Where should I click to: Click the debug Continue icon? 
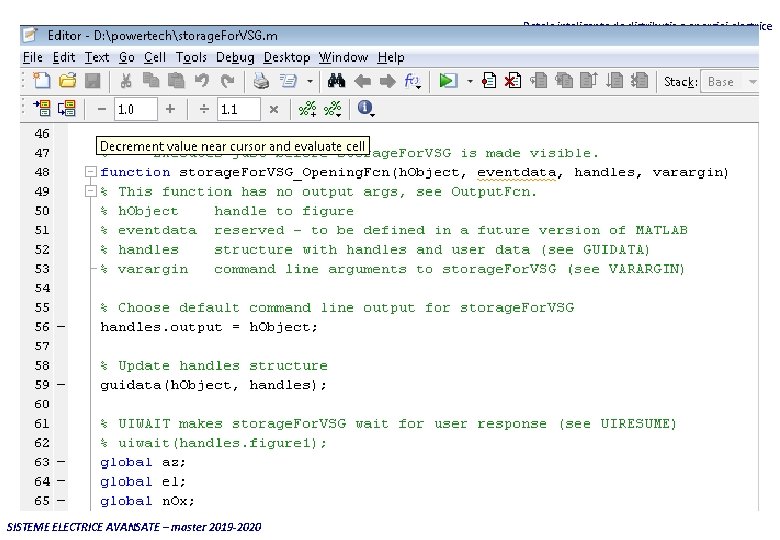coord(615,81)
